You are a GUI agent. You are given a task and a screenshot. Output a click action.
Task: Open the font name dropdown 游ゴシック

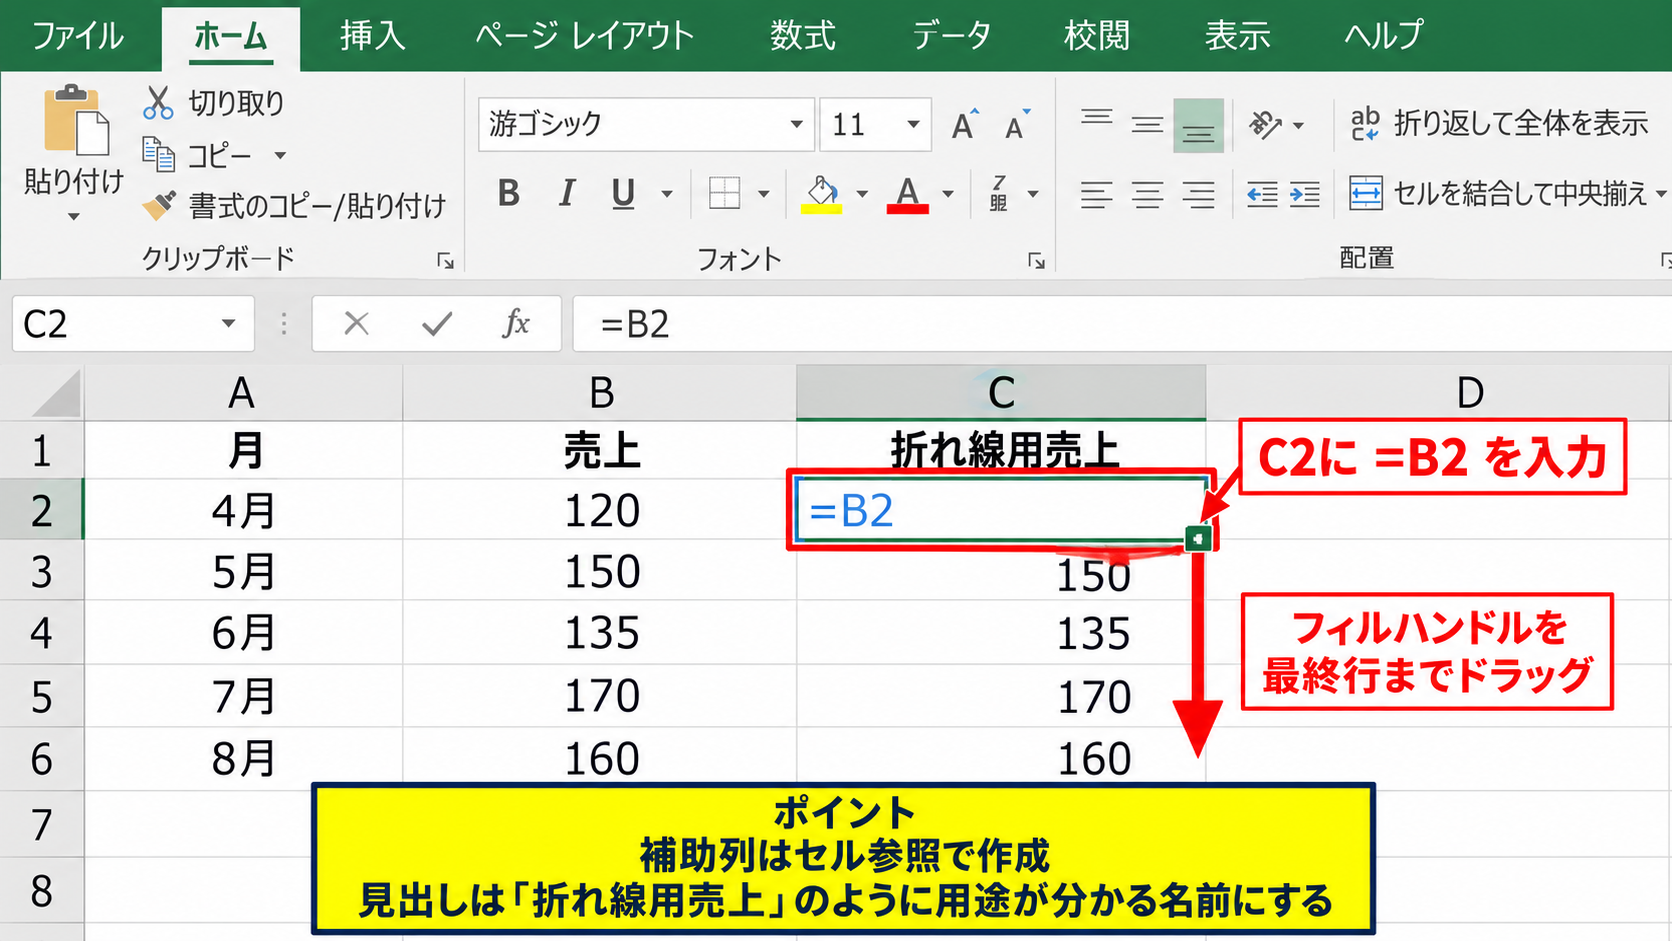(x=796, y=124)
